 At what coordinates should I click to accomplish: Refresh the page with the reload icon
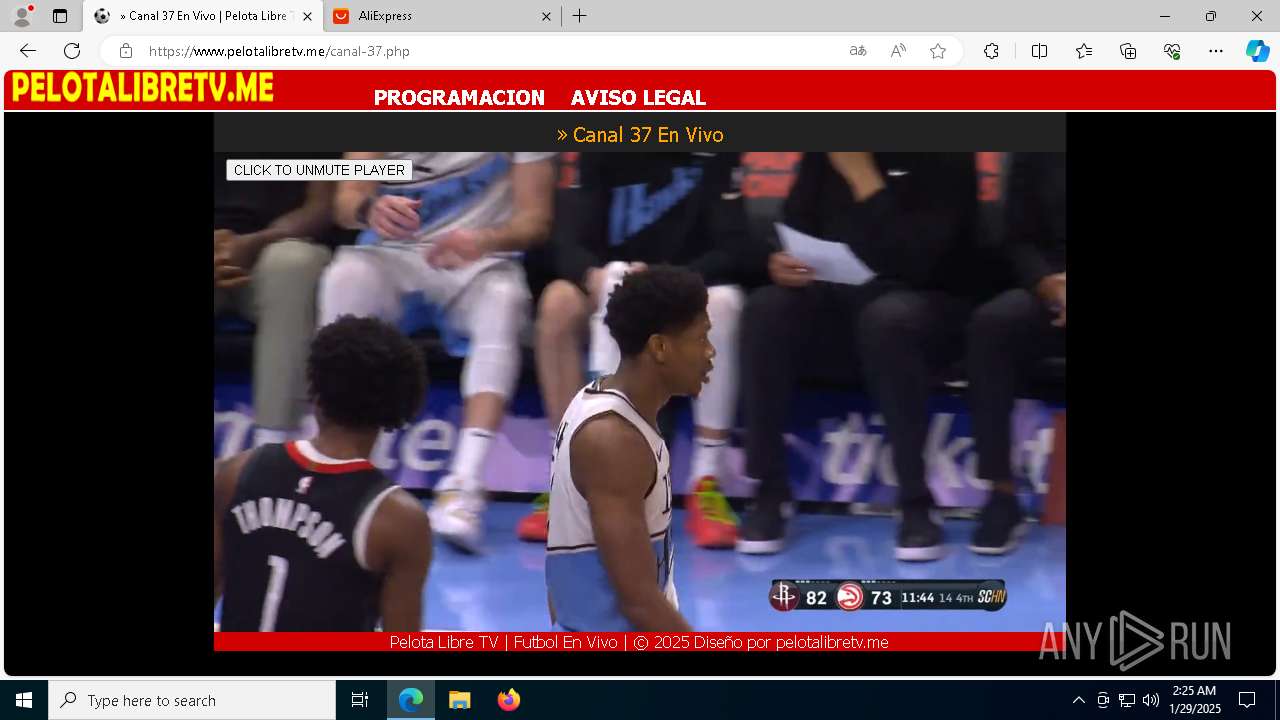(72, 51)
